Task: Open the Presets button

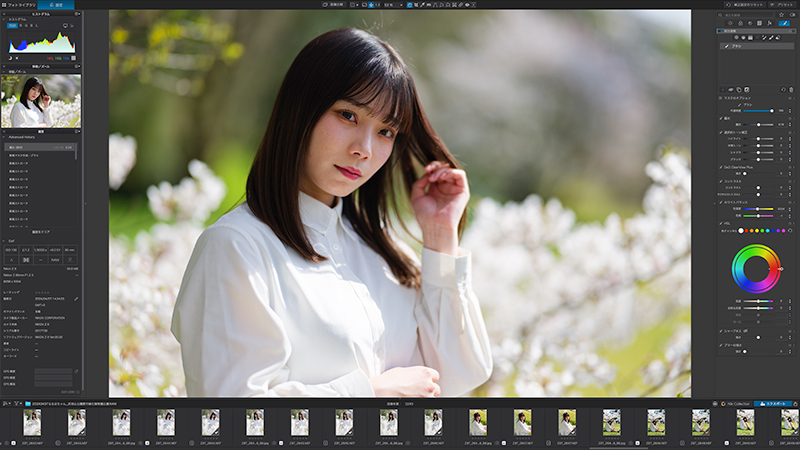Action: (782, 5)
